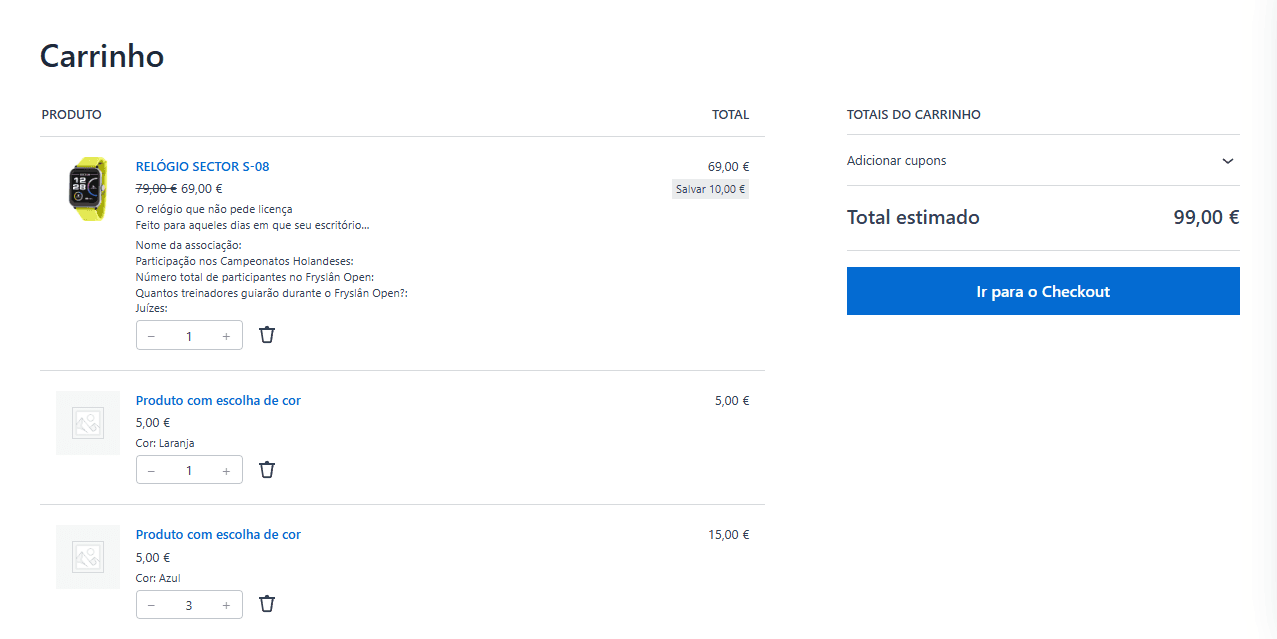This screenshot has height=639, width=1277.
Task: Open the coupon chevron dropdown
Action: point(1228,160)
